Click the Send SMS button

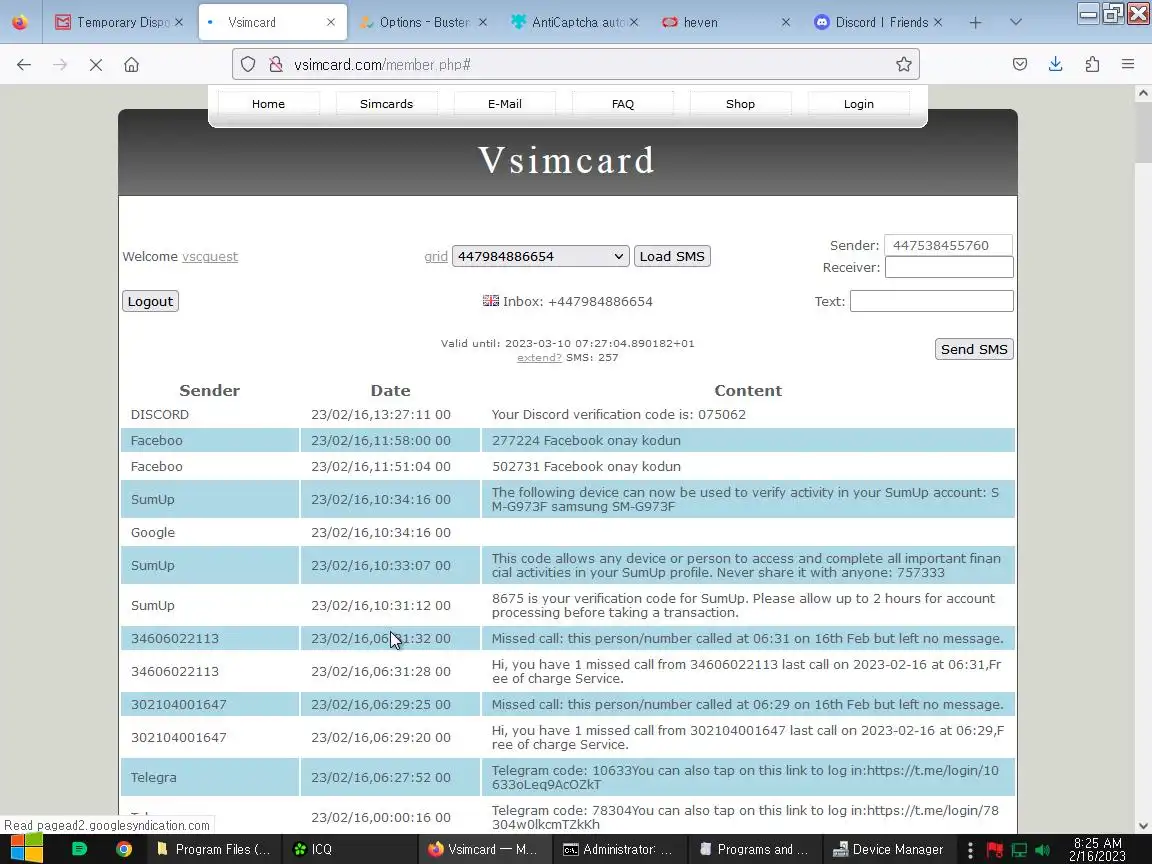click(974, 350)
